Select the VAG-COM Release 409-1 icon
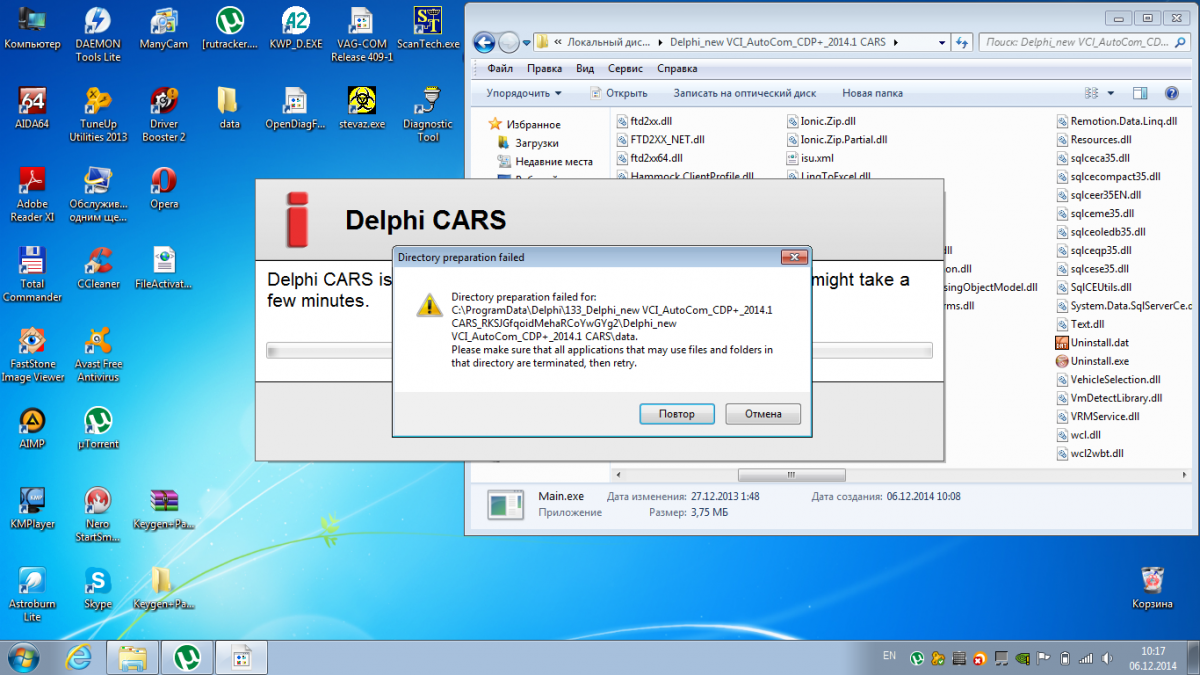 (362, 33)
